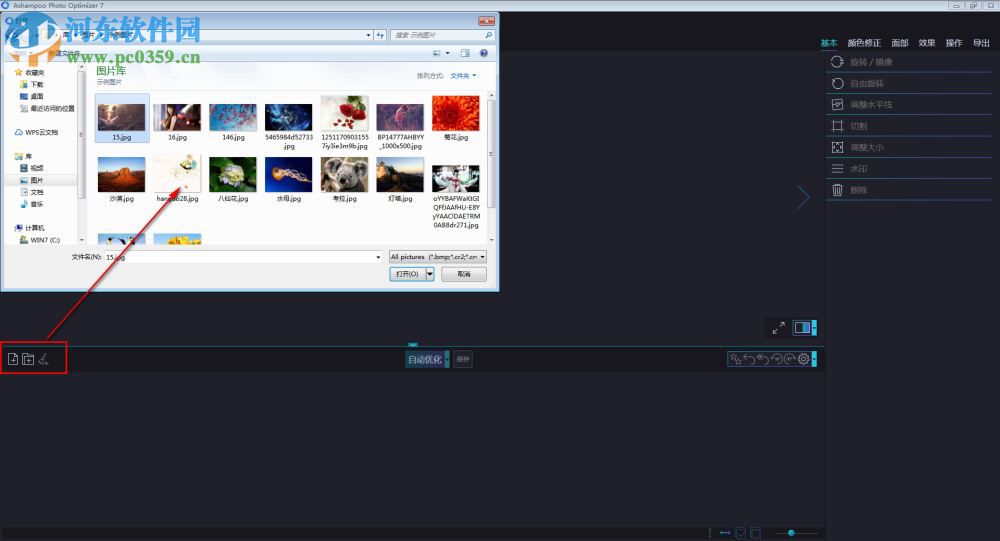Click the 打开(O) open button
The height and width of the screenshot is (541, 1000).
pyautogui.click(x=408, y=274)
